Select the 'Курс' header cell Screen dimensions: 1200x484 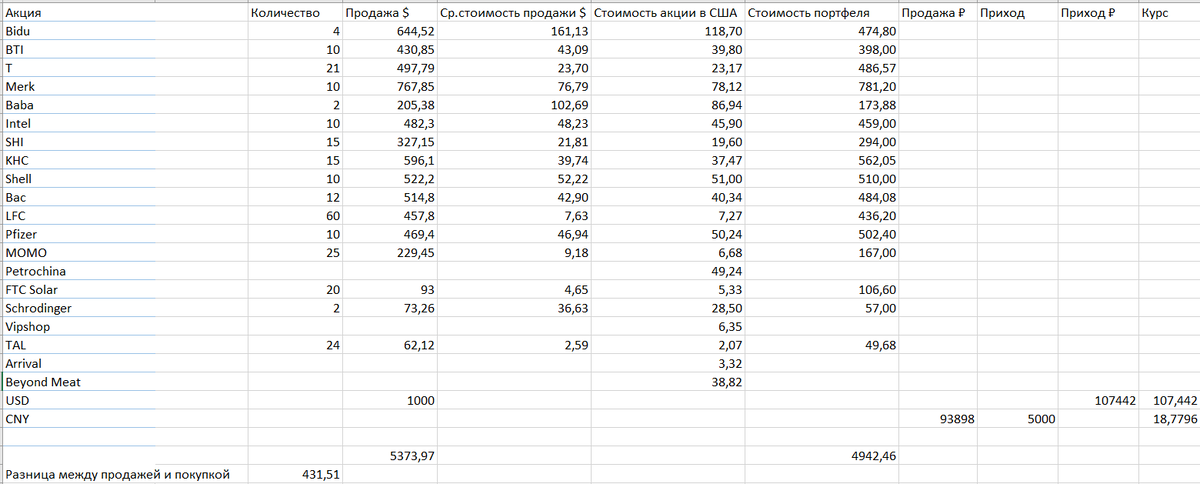[1168, 14]
